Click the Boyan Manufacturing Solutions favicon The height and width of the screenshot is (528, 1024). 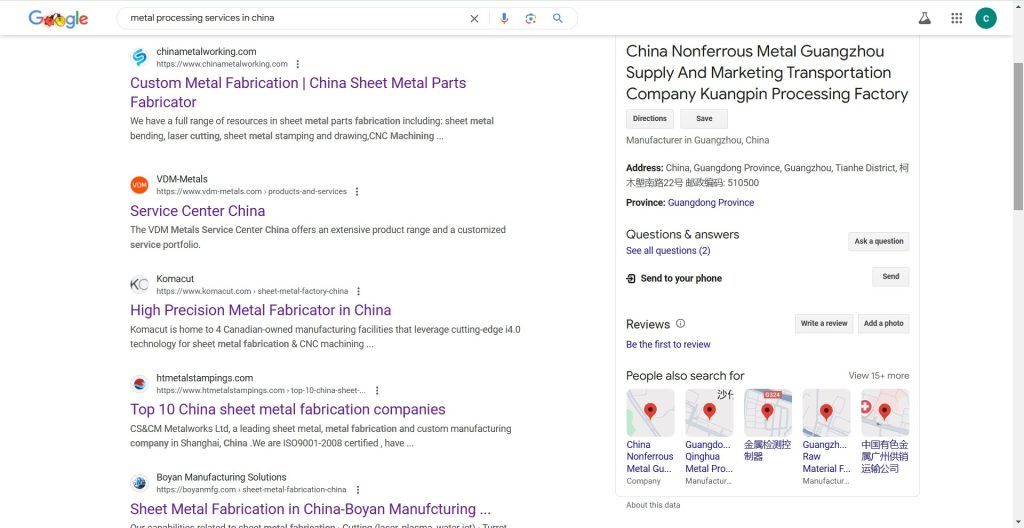(139, 483)
